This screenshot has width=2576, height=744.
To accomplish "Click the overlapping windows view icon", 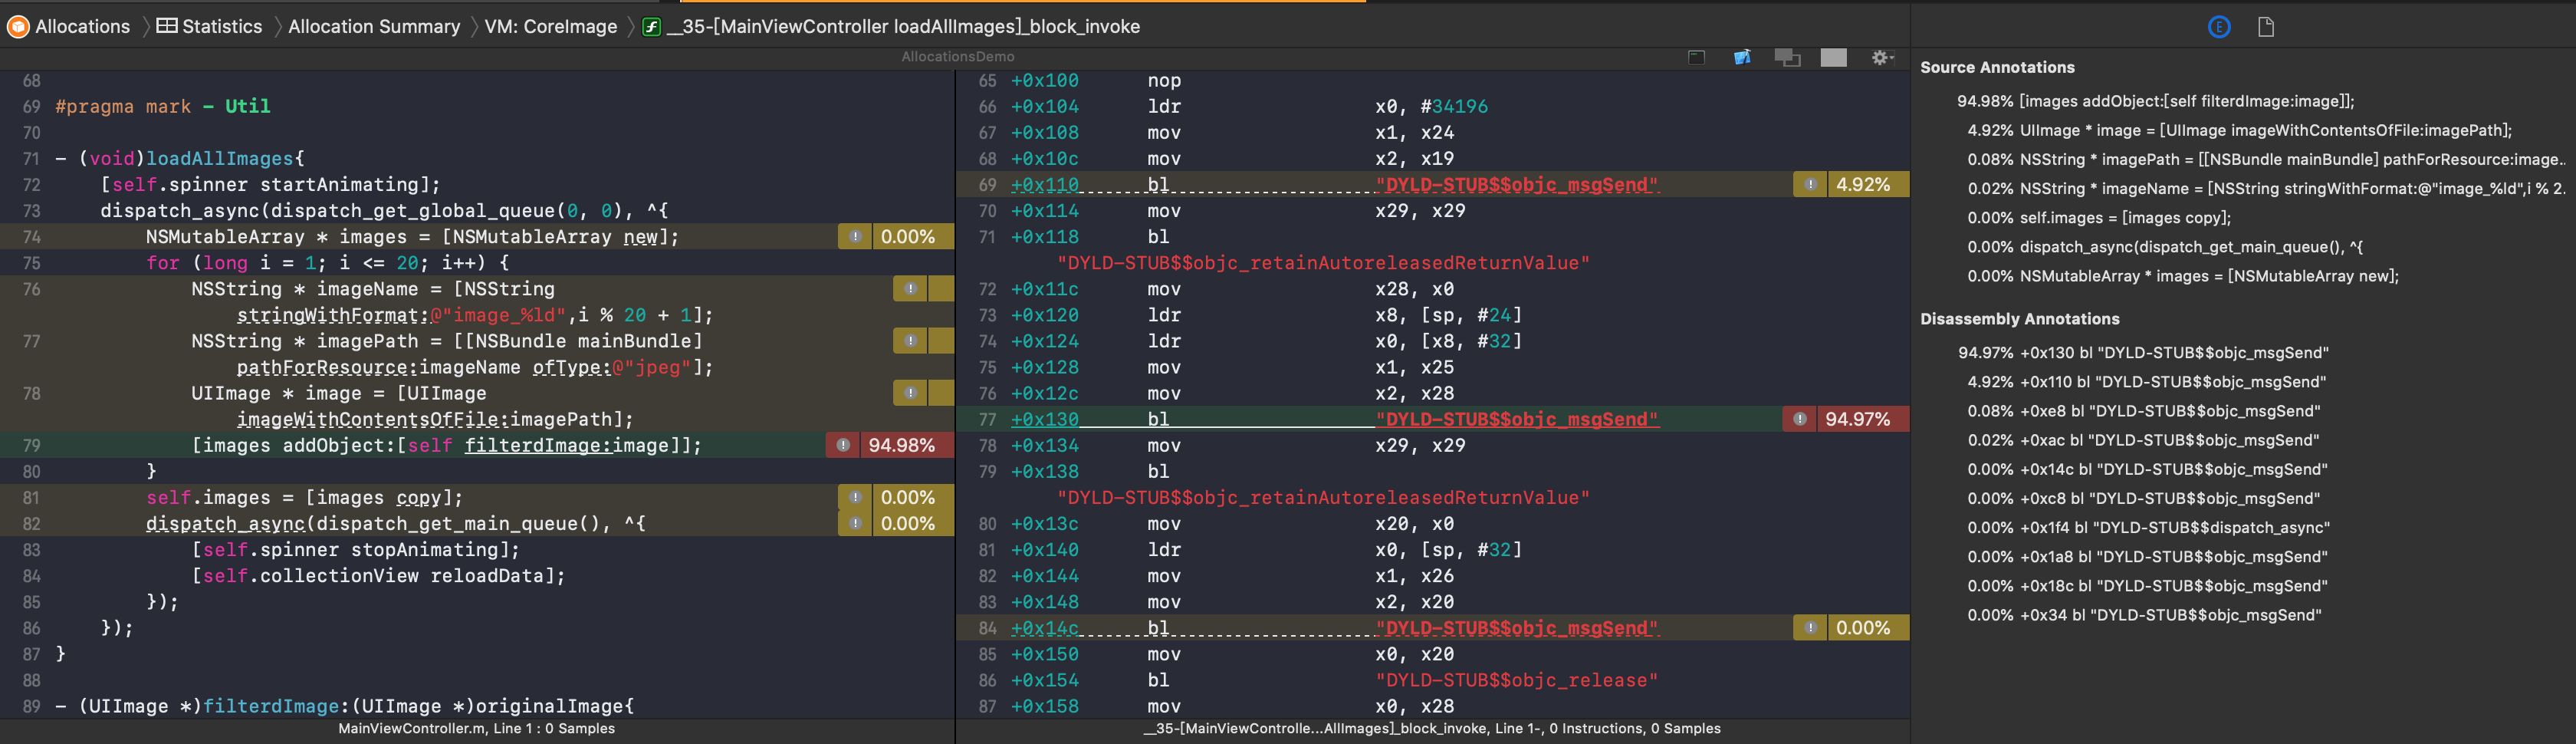I will coord(1787,58).
